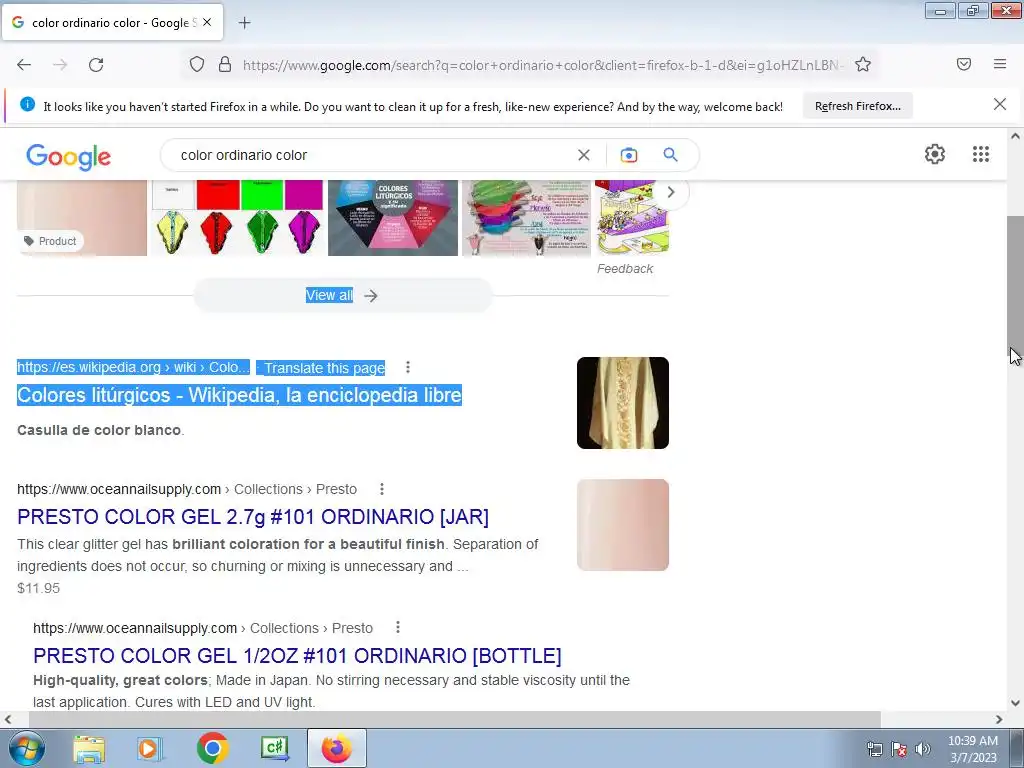Dismiss the Firefox refresh notification bar
This screenshot has height=768, width=1024.
click(x=1000, y=104)
